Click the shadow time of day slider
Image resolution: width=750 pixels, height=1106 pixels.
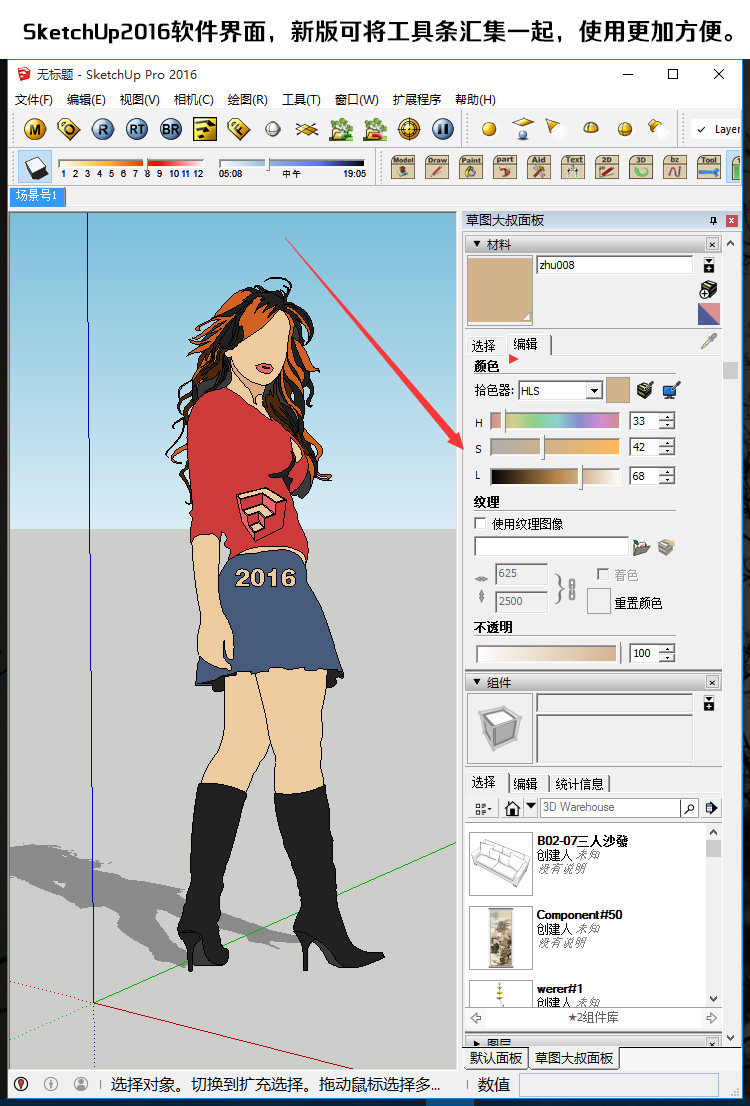pyautogui.click(x=292, y=164)
